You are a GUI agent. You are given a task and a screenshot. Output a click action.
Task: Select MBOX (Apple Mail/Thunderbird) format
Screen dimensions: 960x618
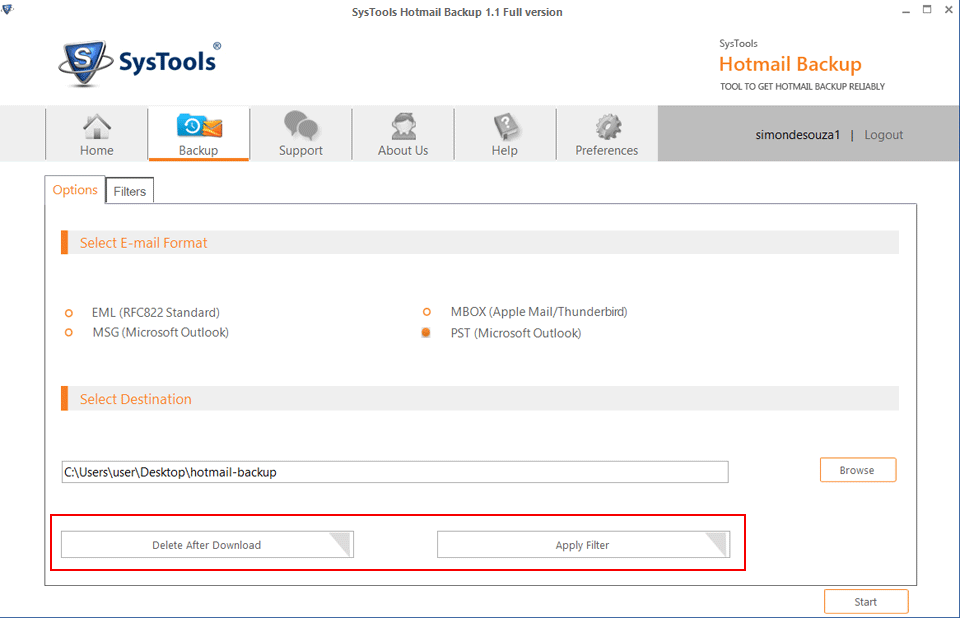[427, 312]
